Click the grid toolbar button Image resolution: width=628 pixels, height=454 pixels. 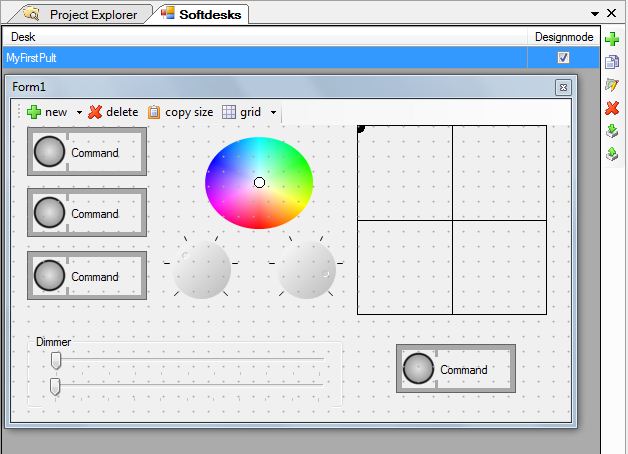pos(242,112)
